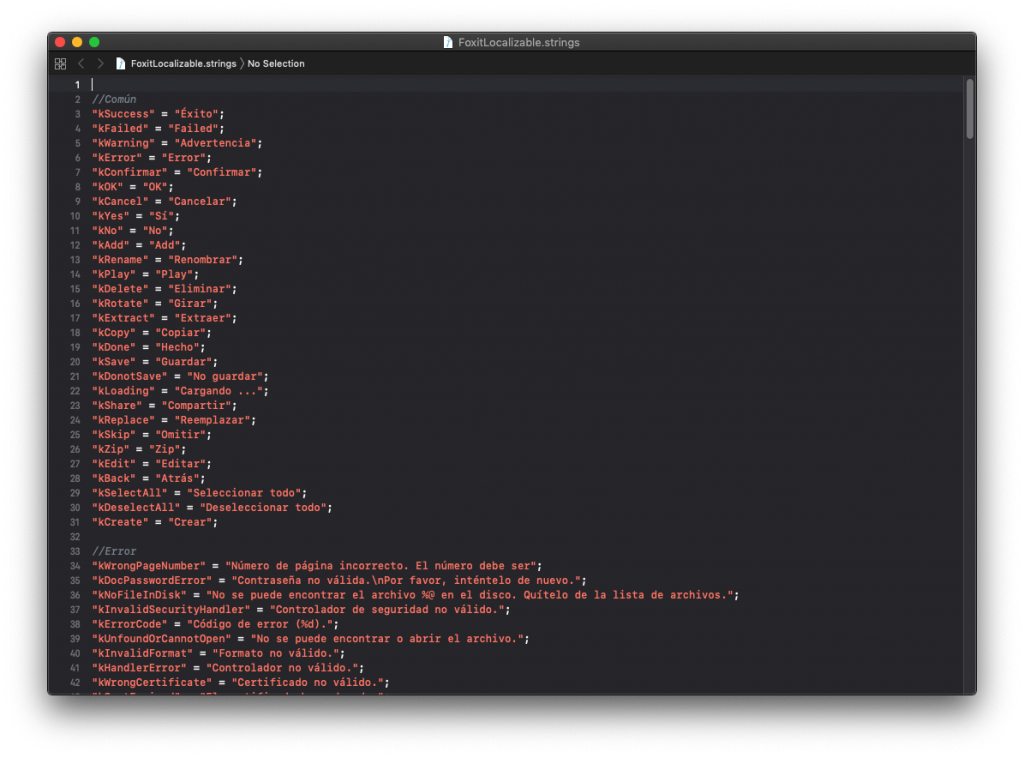
Task: Go forward with the right arrow
Action: click(100, 63)
